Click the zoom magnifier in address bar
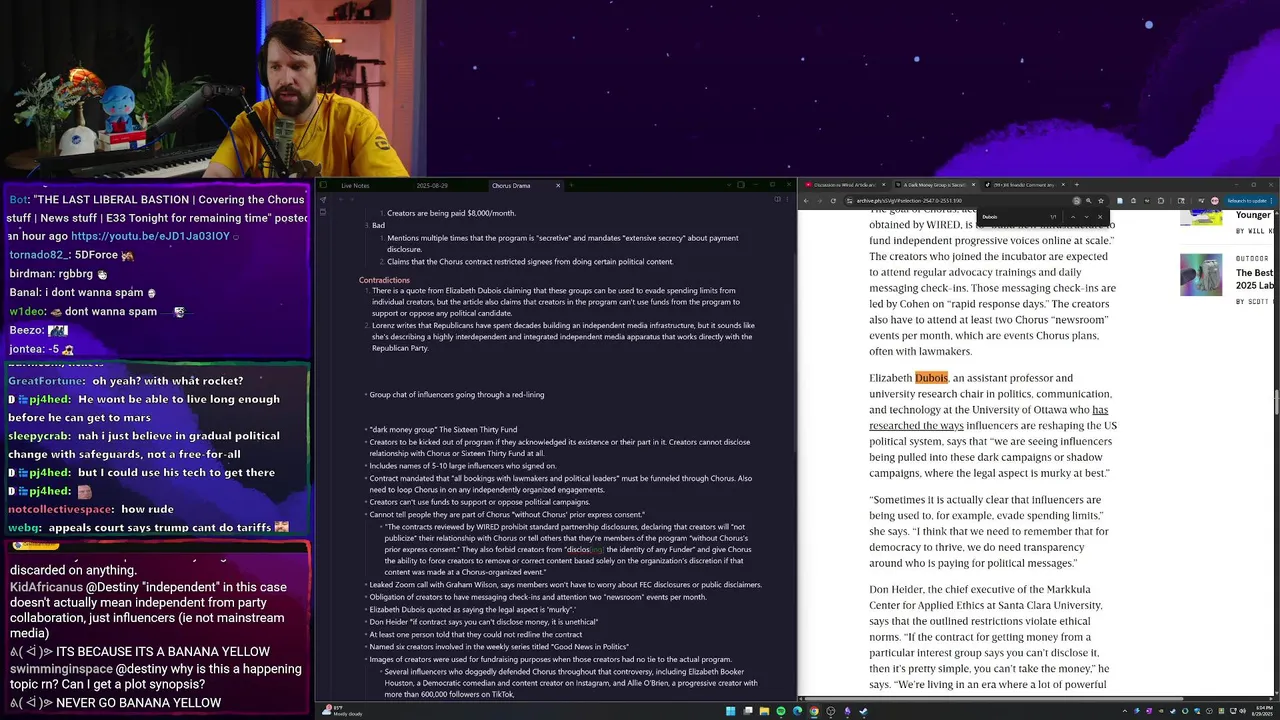The width and height of the screenshot is (1280, 720). [x=1088, y=201]
